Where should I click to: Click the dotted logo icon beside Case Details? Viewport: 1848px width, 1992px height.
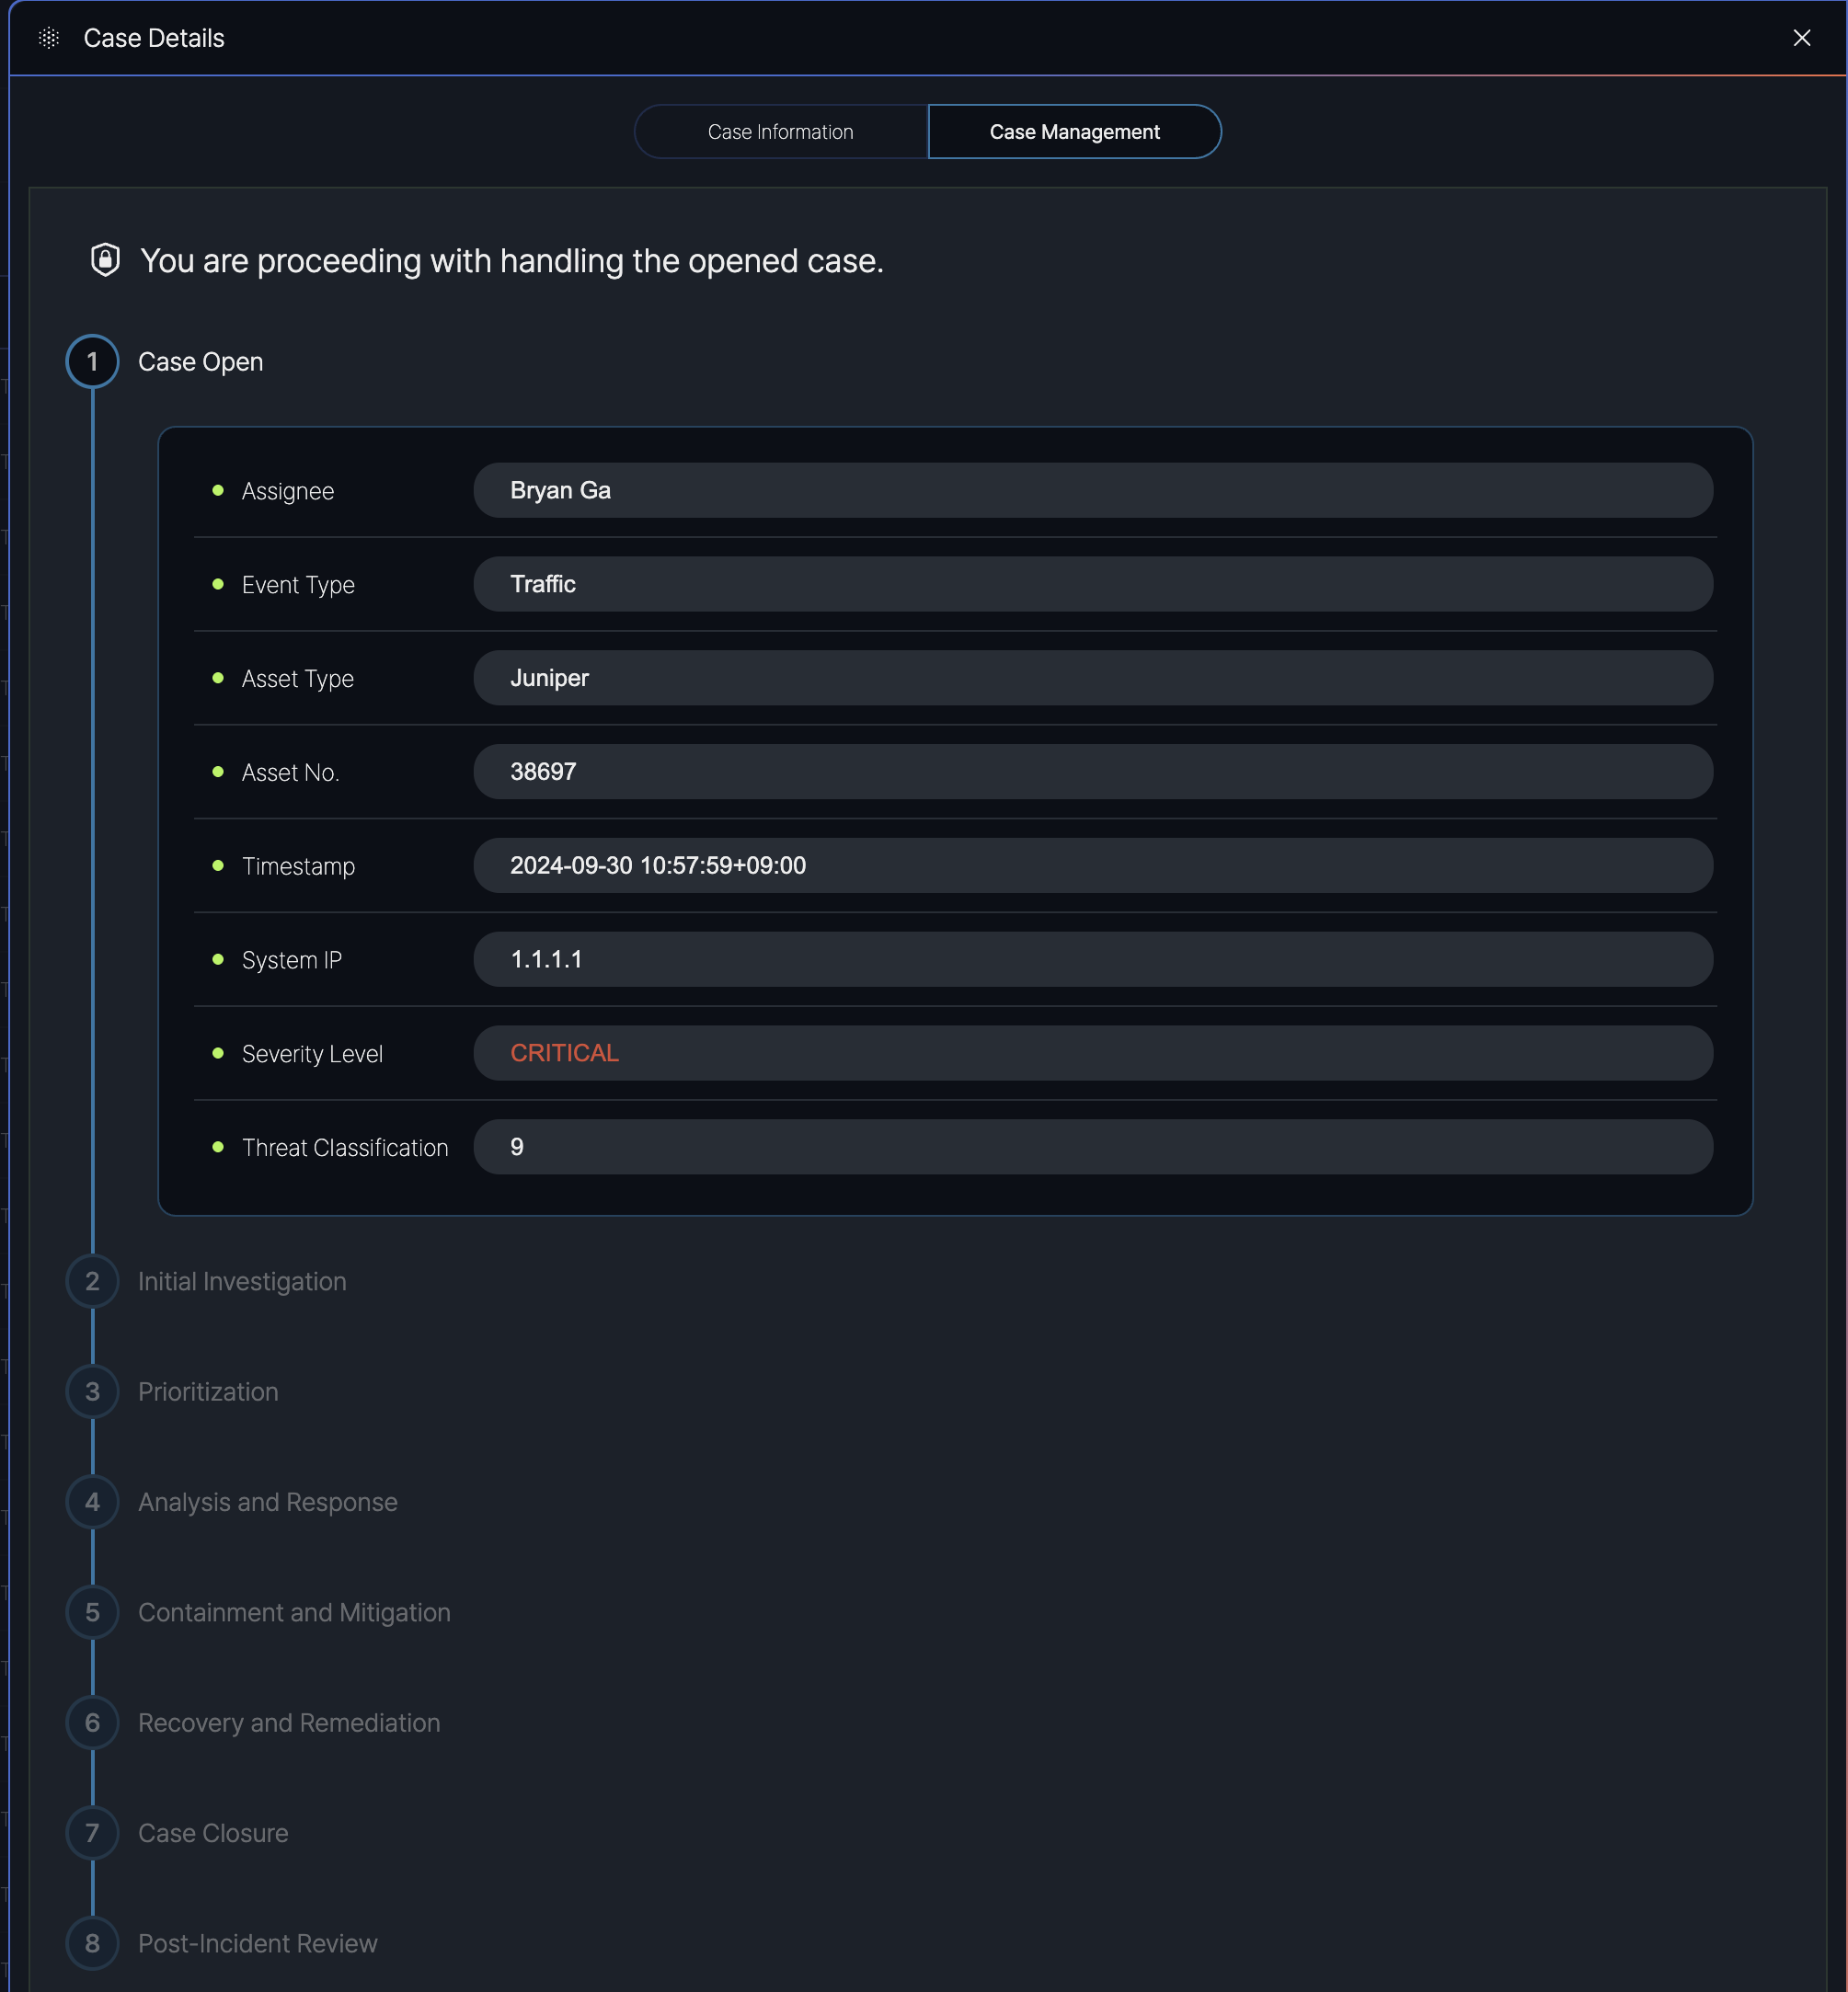(x=49, y=38)
